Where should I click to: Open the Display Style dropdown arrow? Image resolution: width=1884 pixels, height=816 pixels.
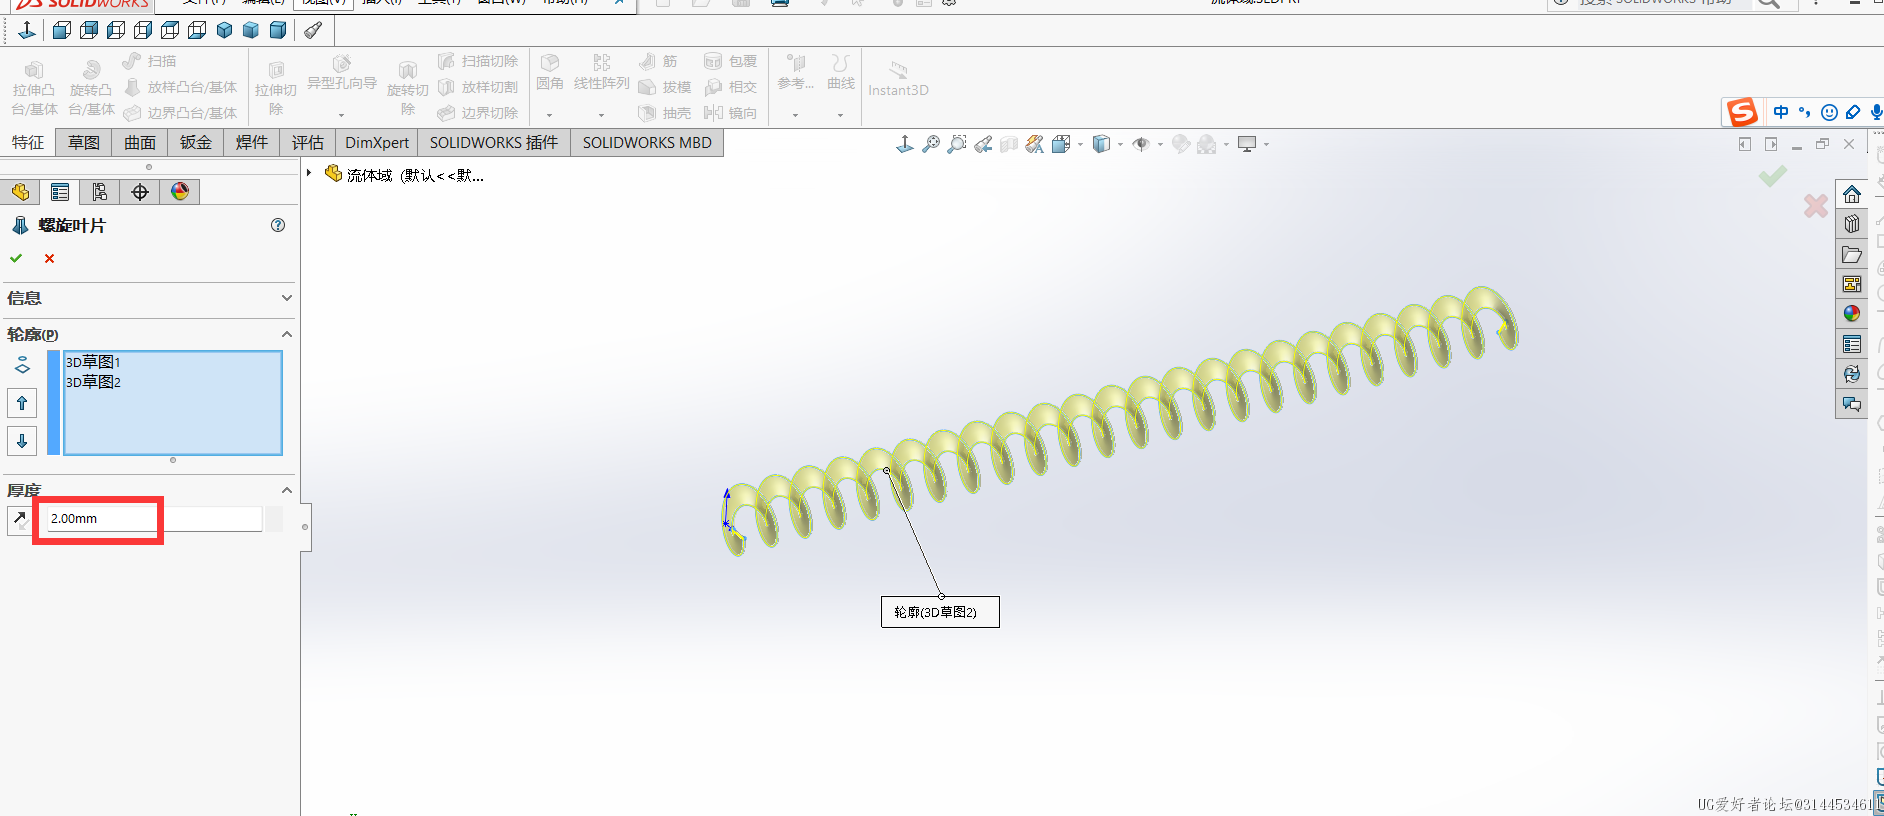coord(1120,145)
